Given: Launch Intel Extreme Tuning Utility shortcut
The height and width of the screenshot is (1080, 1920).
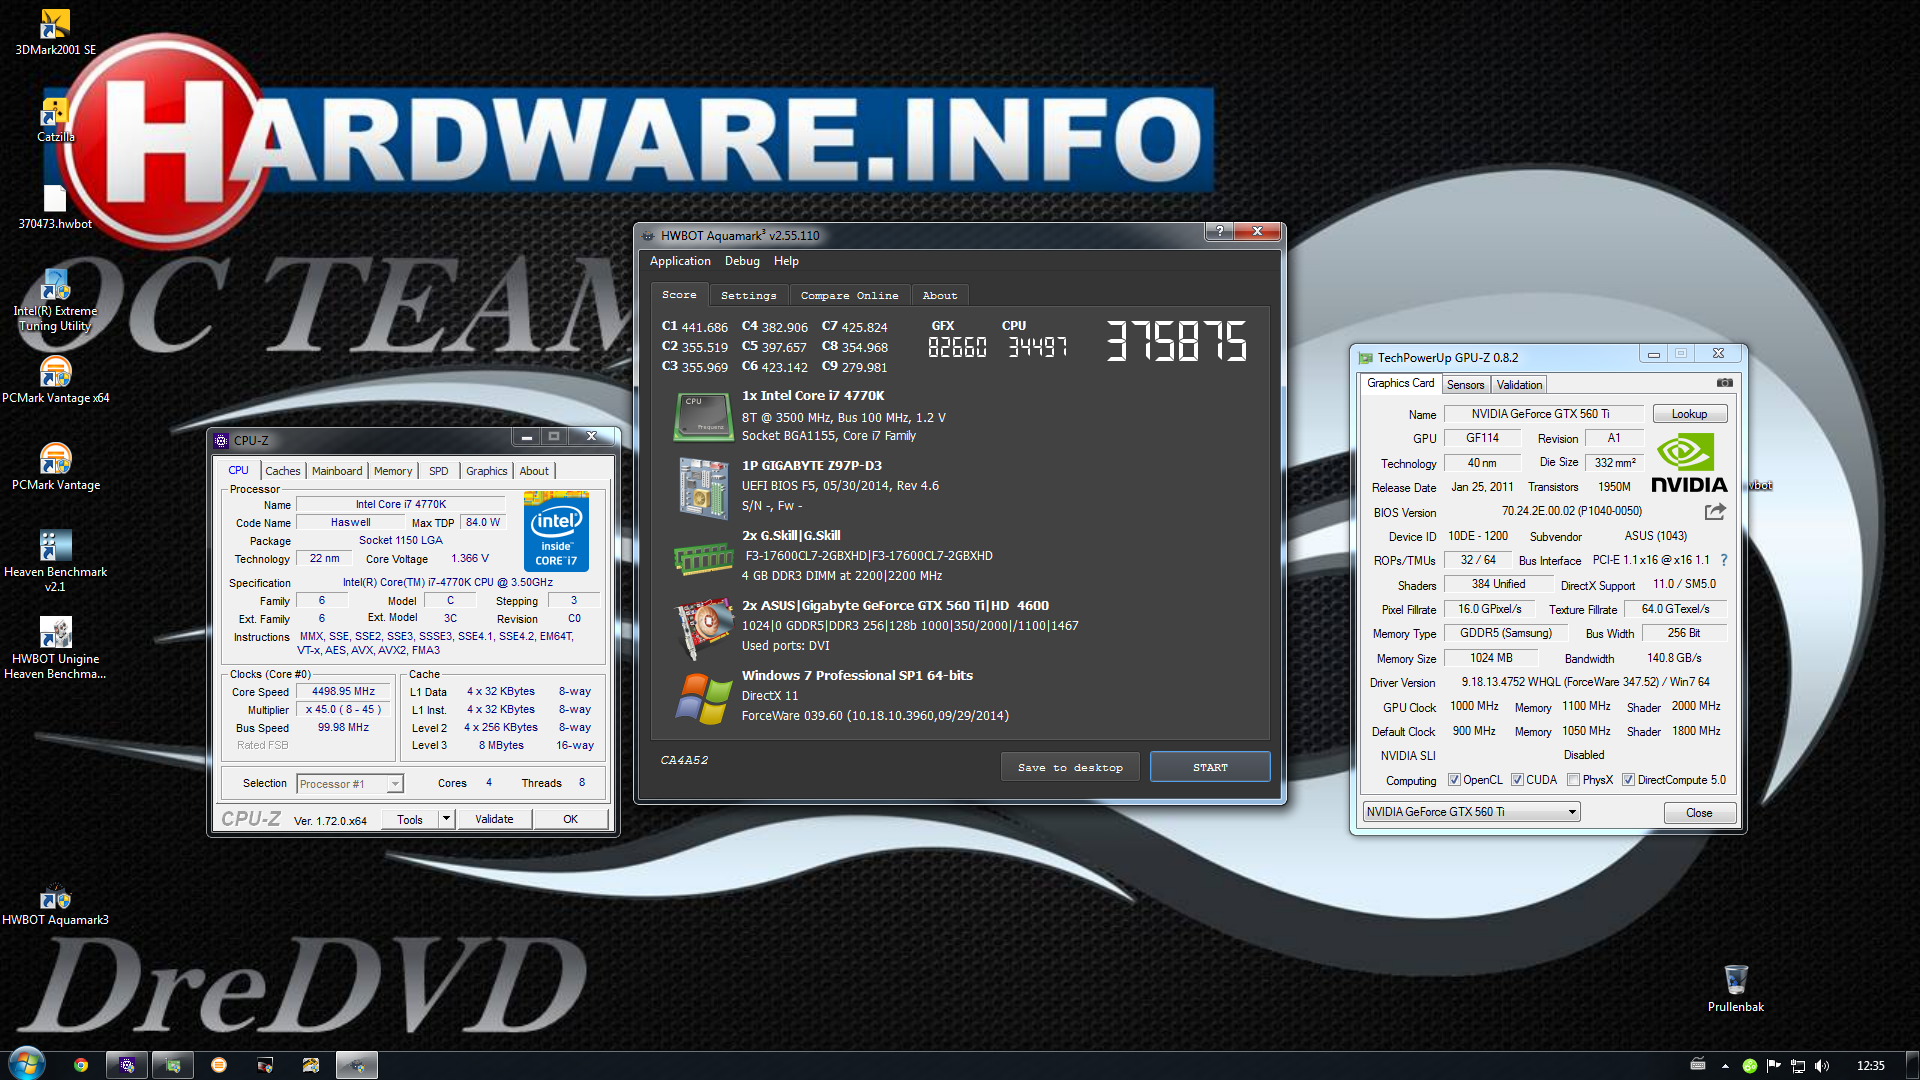Looking at the screenshot, I should (55, 300).
